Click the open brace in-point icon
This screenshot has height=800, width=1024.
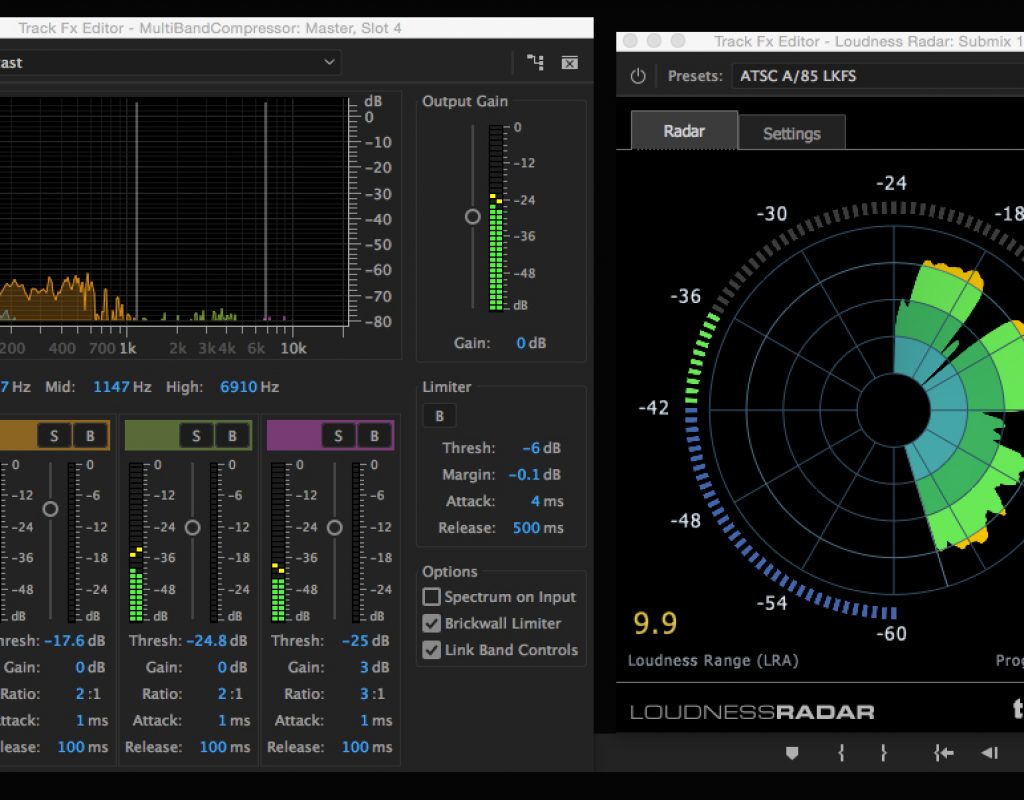point(841,754)
